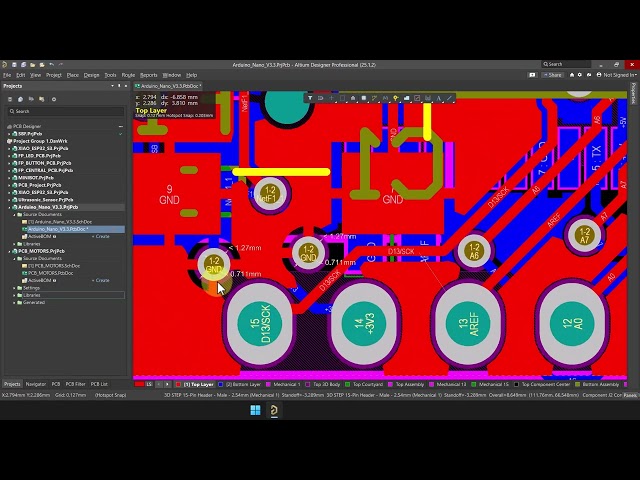Open the notifications message icon near Share

click(532, 75)
